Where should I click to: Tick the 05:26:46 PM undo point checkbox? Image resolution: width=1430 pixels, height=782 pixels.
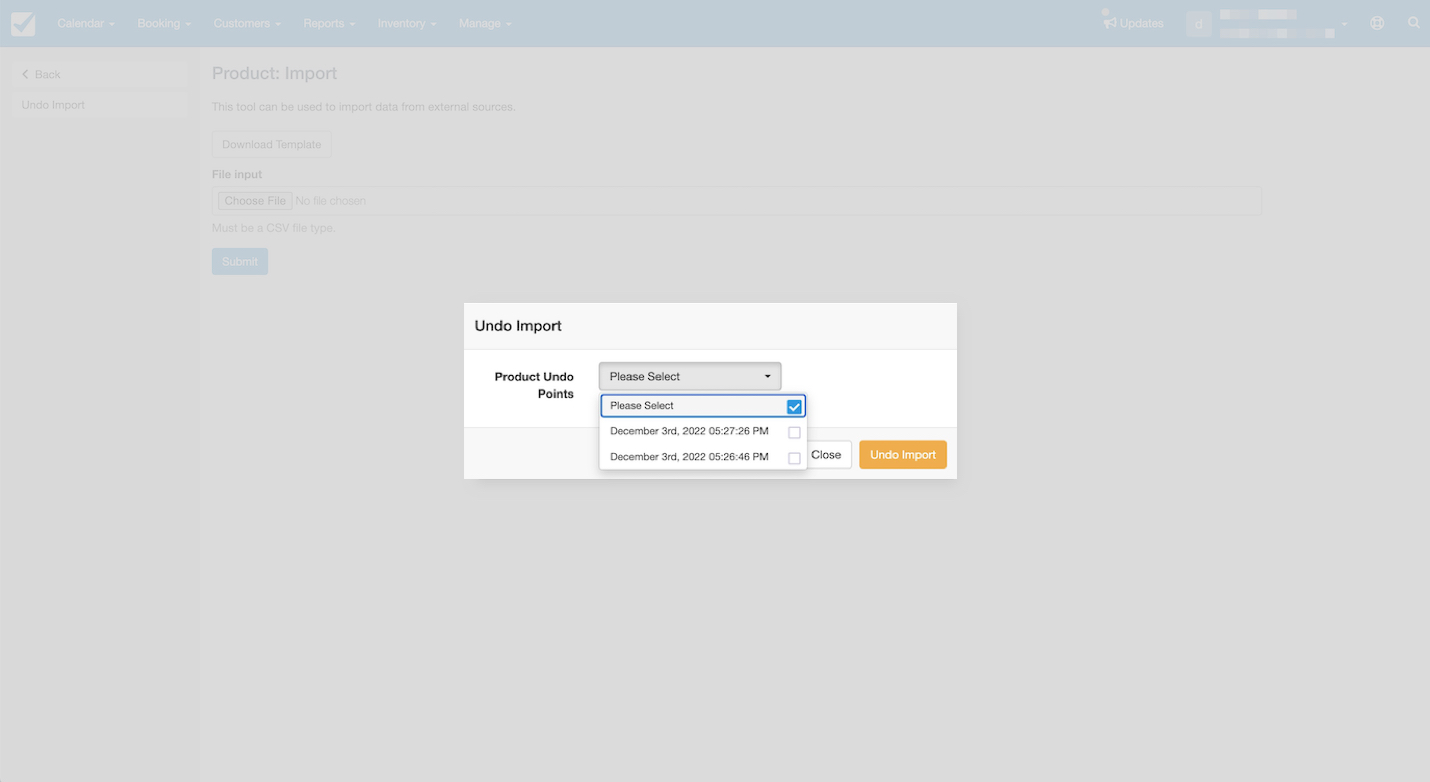tap(794, 458)
